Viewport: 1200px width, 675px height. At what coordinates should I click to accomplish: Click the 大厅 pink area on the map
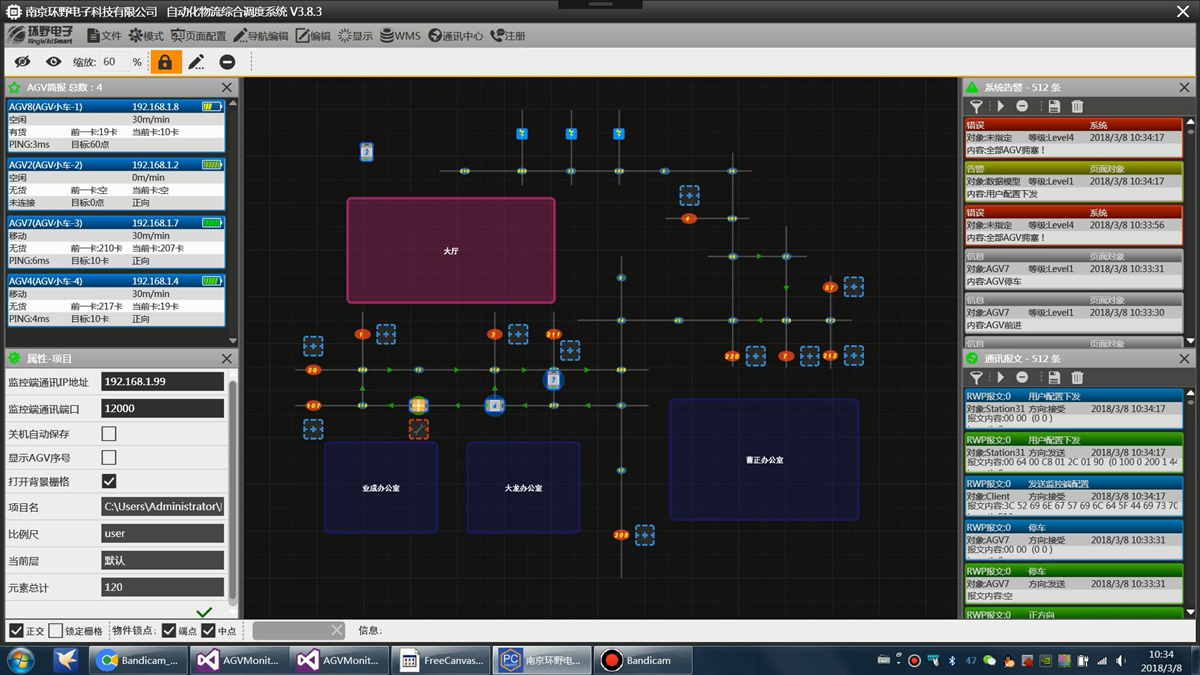point(450,250)
